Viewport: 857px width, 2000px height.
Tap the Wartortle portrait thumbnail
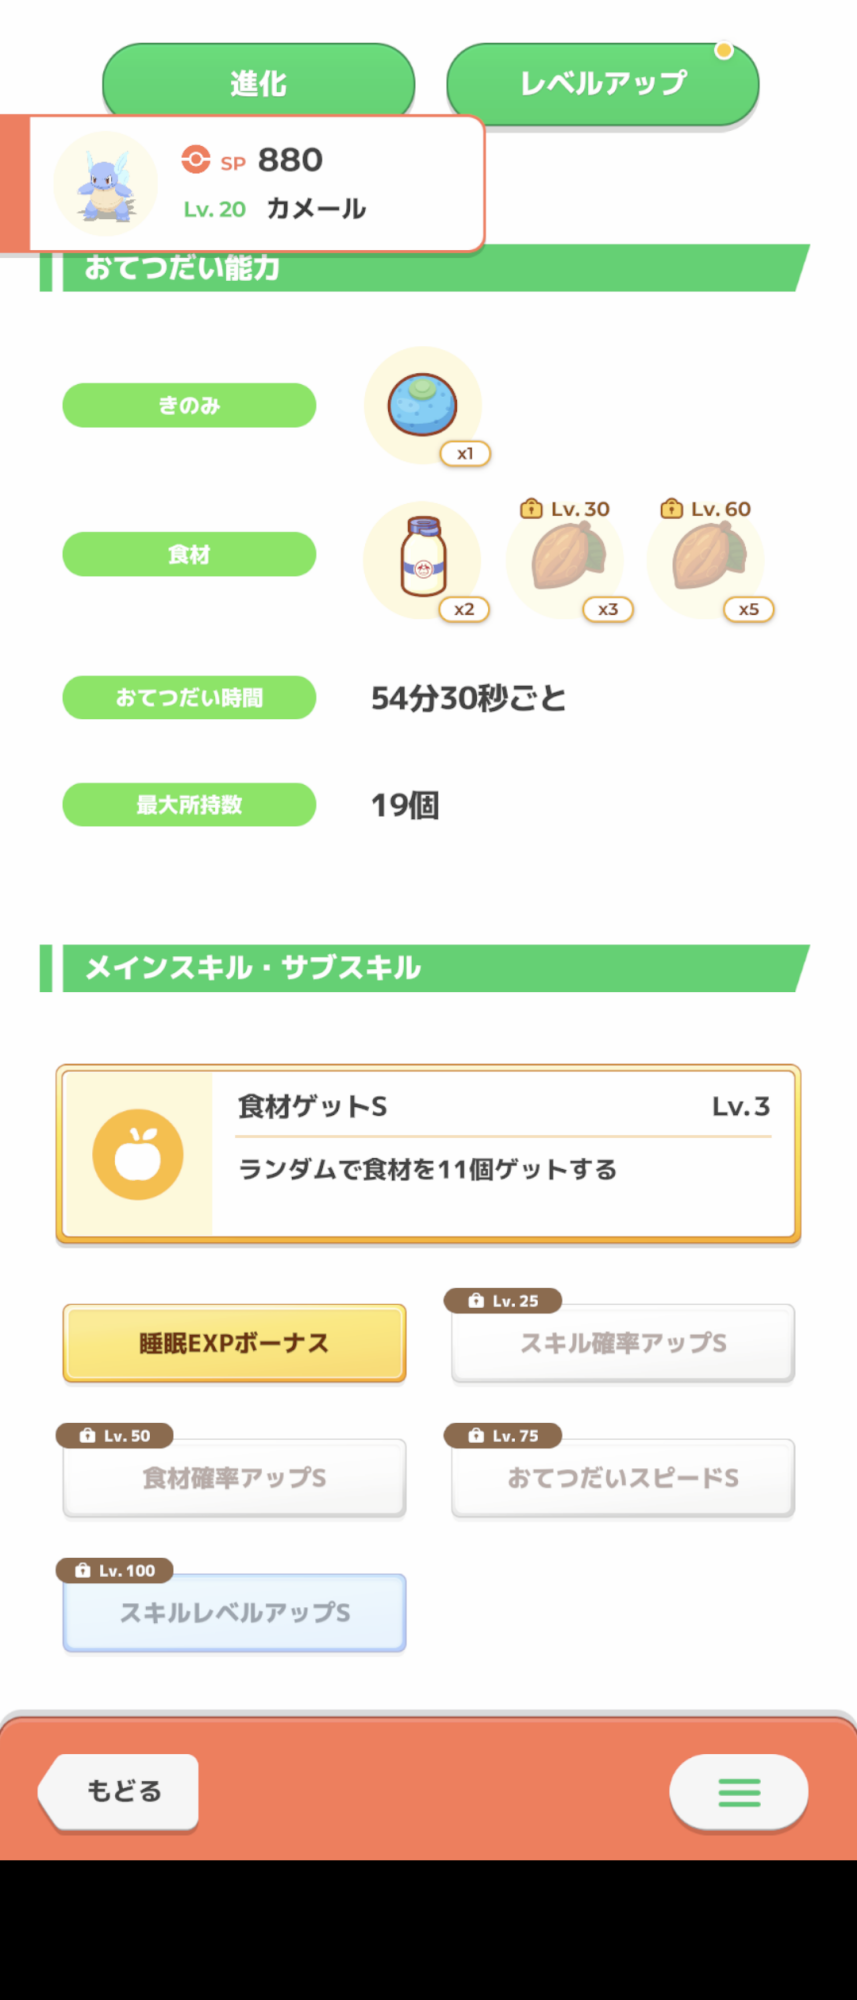click(105, 184)
